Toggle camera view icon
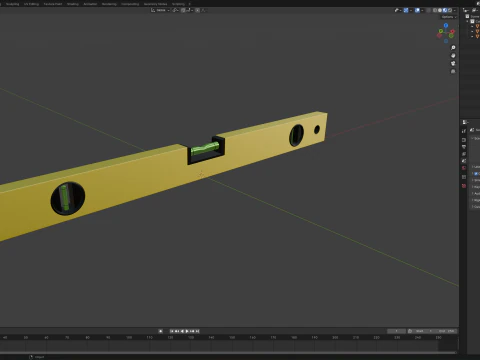Viewport: 480px width, 360px height. (x=453, y=63)
